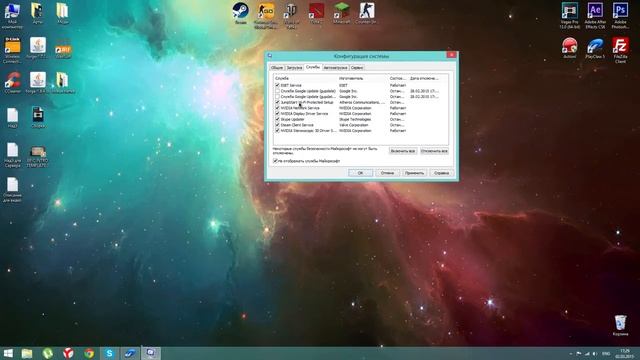Click the Применить button

click(414, 173)
